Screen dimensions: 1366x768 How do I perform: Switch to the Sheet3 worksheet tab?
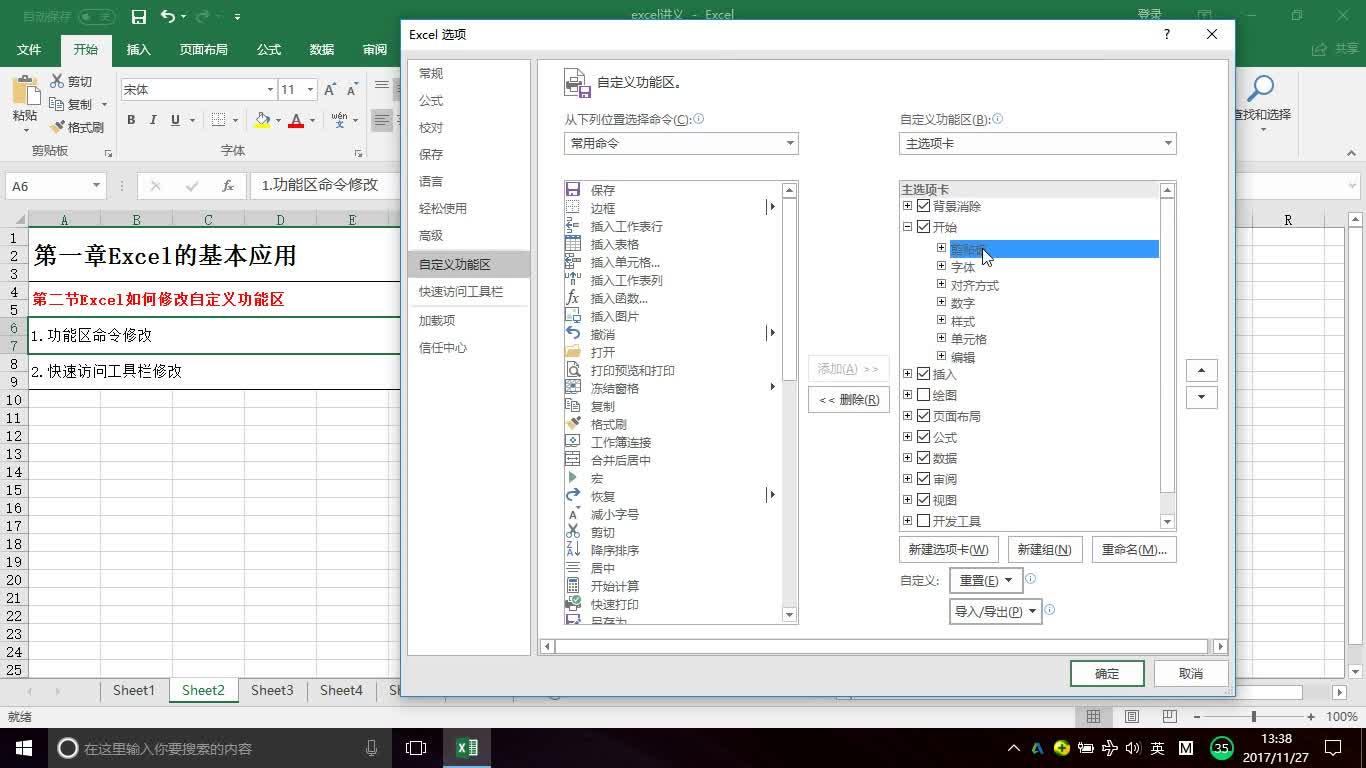tap(272, 690)
